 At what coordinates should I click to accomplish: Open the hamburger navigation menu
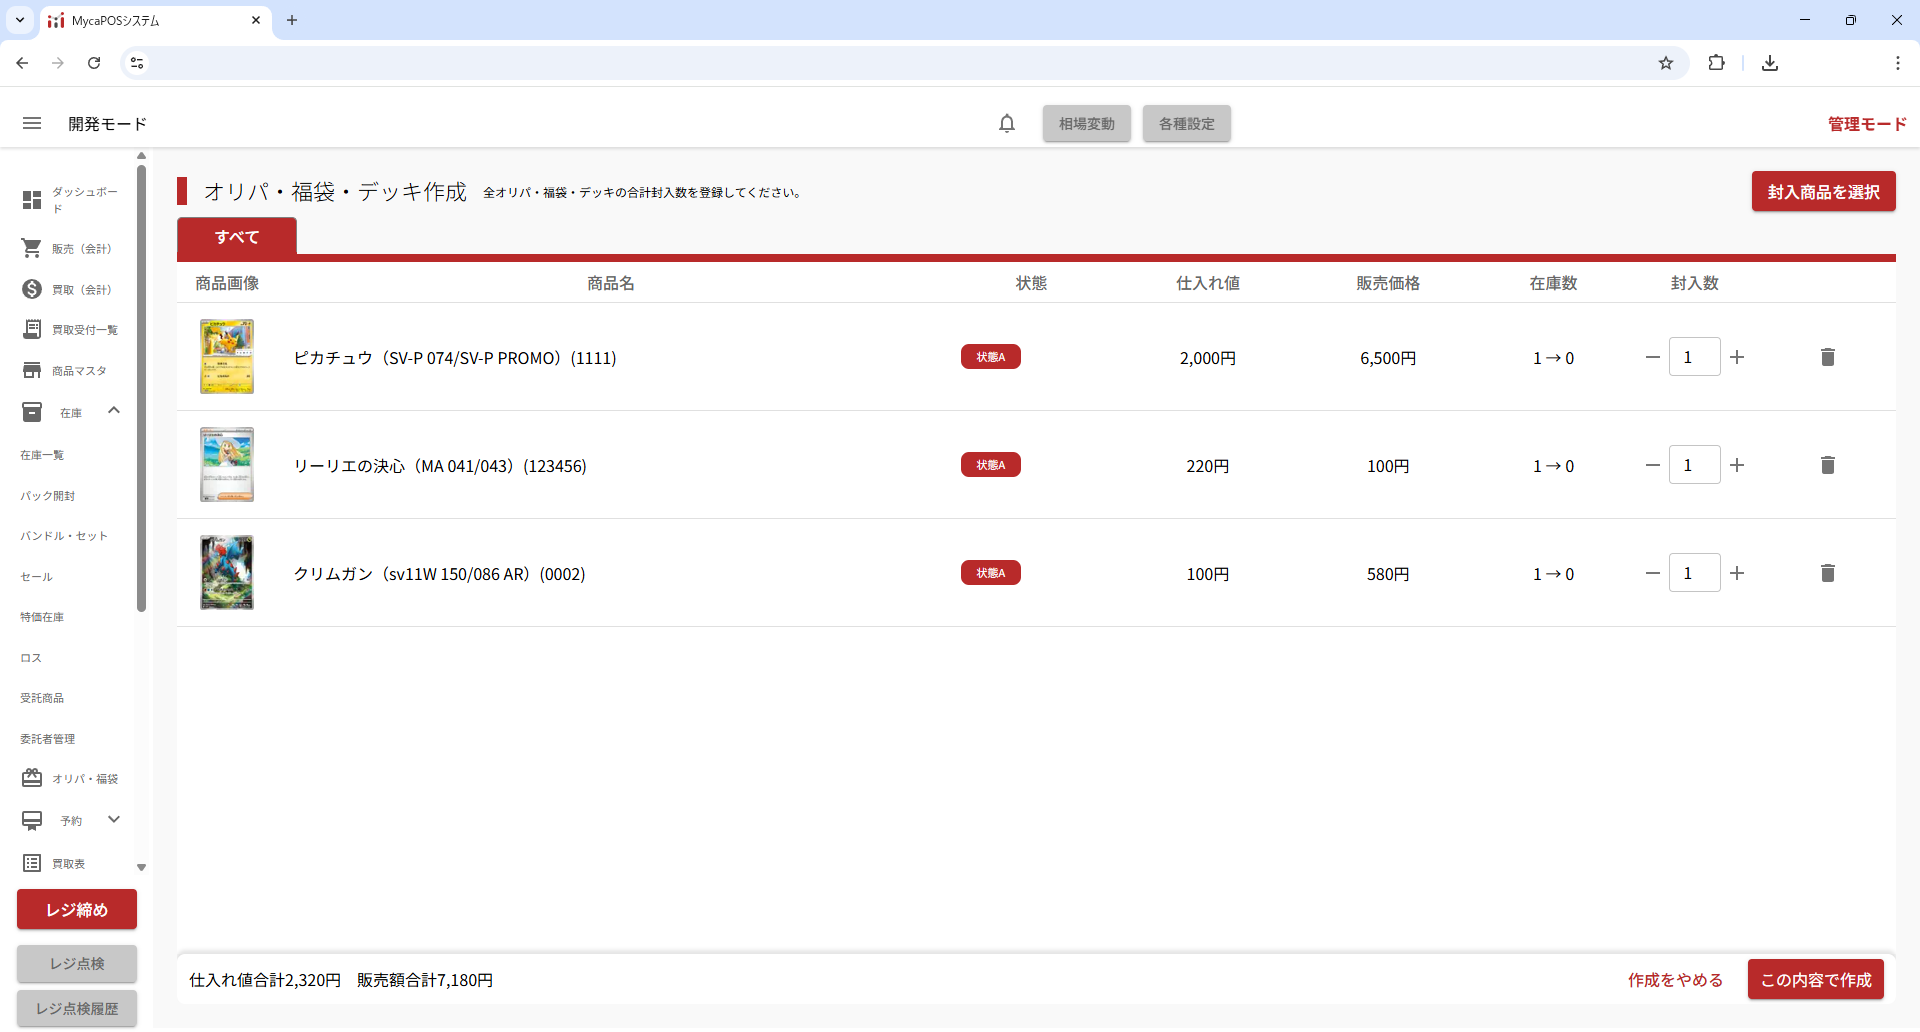[x=32, y=123]
